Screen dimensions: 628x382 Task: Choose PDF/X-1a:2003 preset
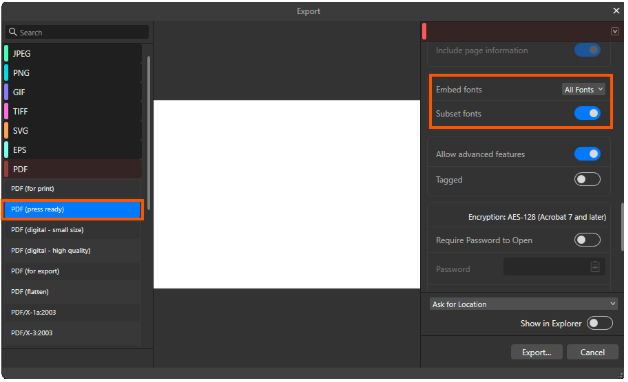tap(73, 312)
